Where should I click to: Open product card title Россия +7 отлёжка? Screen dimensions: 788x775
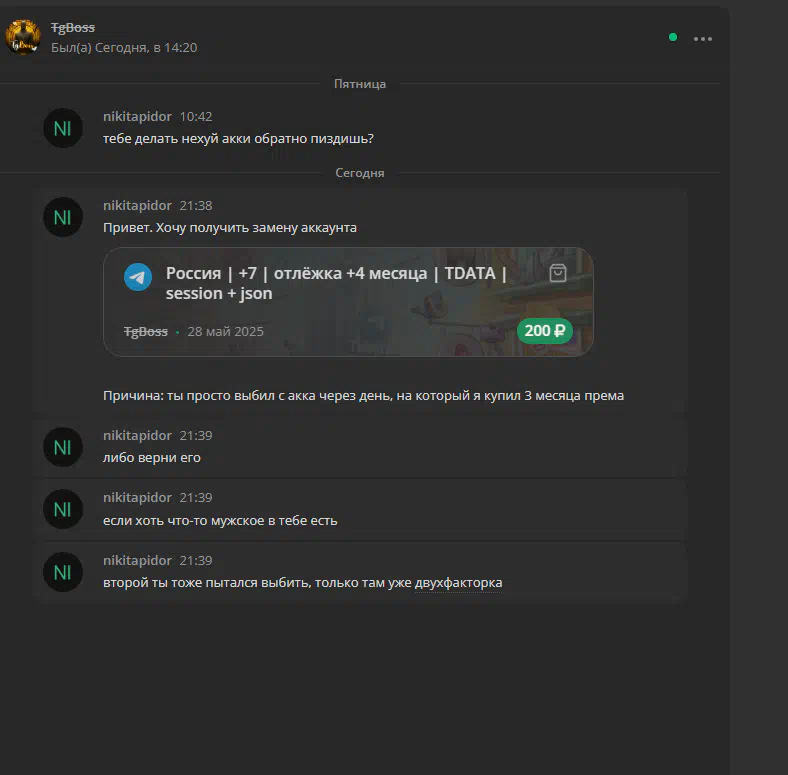pos(336,283)
